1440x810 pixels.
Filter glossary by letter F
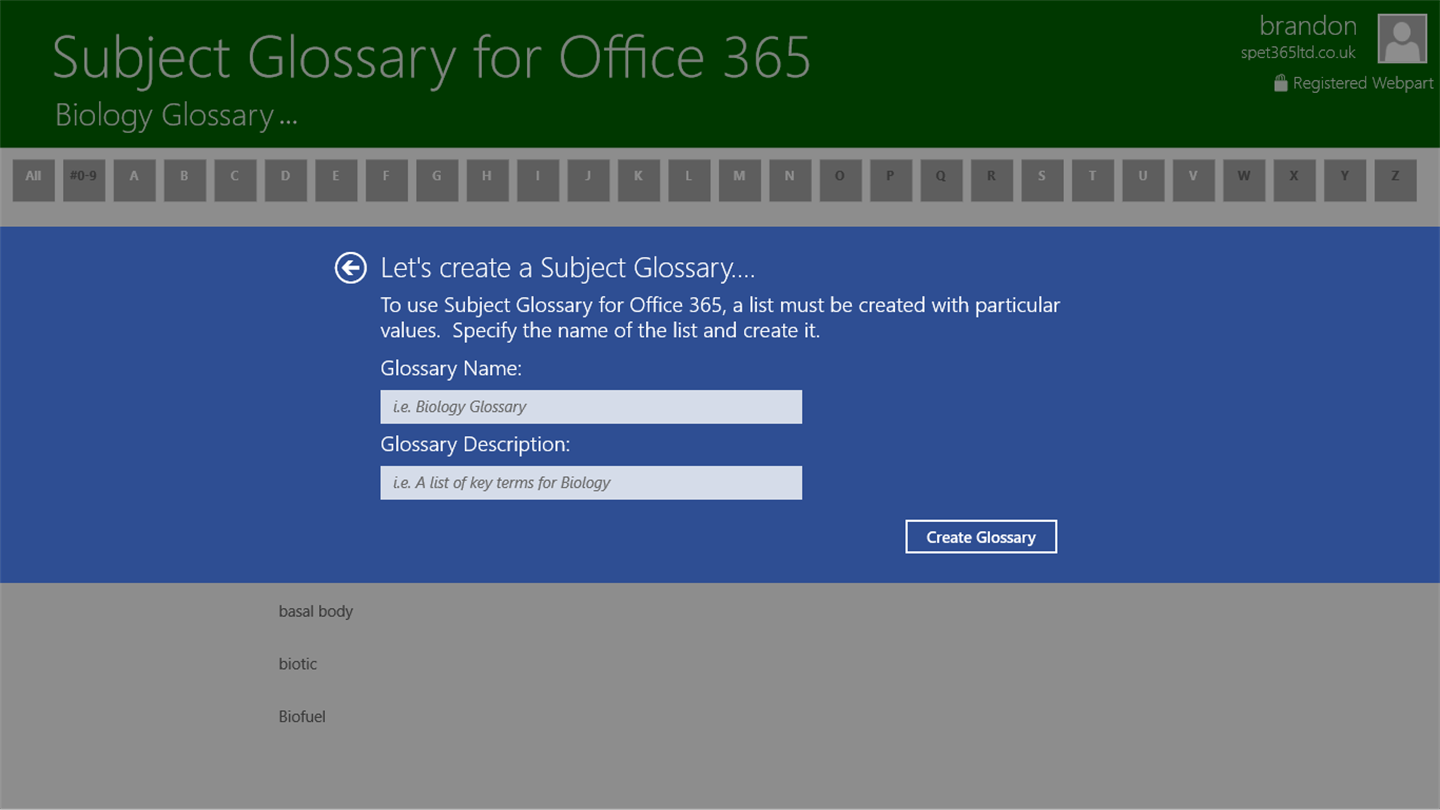tap(386, 181)
